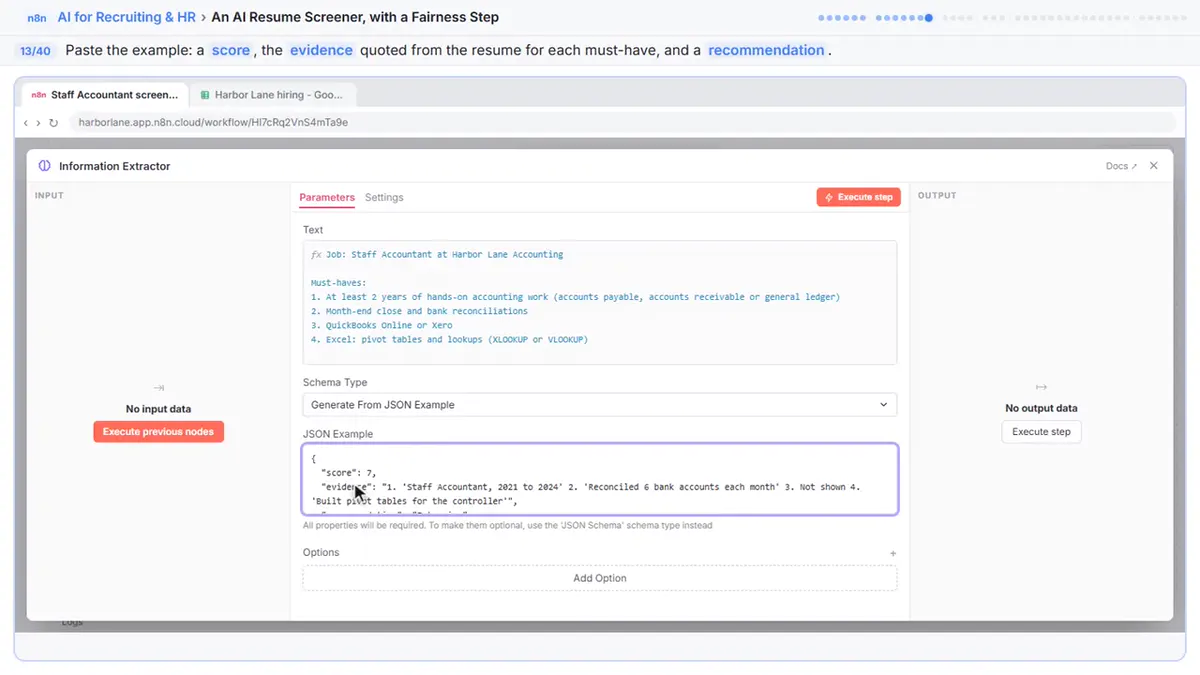
Task: Select the Parameters tab
Action: (327, 198)
